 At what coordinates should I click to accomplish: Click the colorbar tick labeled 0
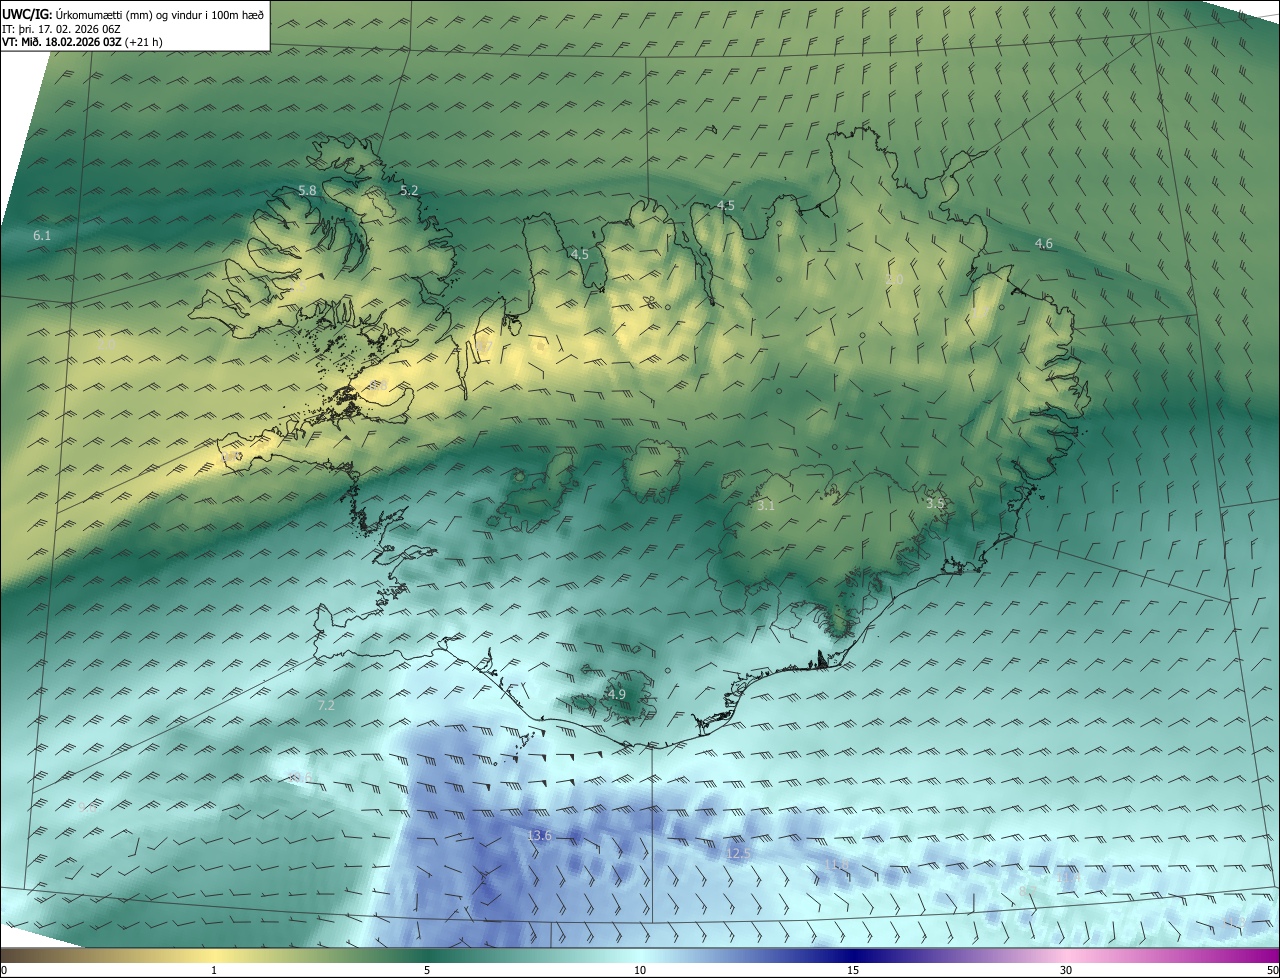click(x=3, y=970)
